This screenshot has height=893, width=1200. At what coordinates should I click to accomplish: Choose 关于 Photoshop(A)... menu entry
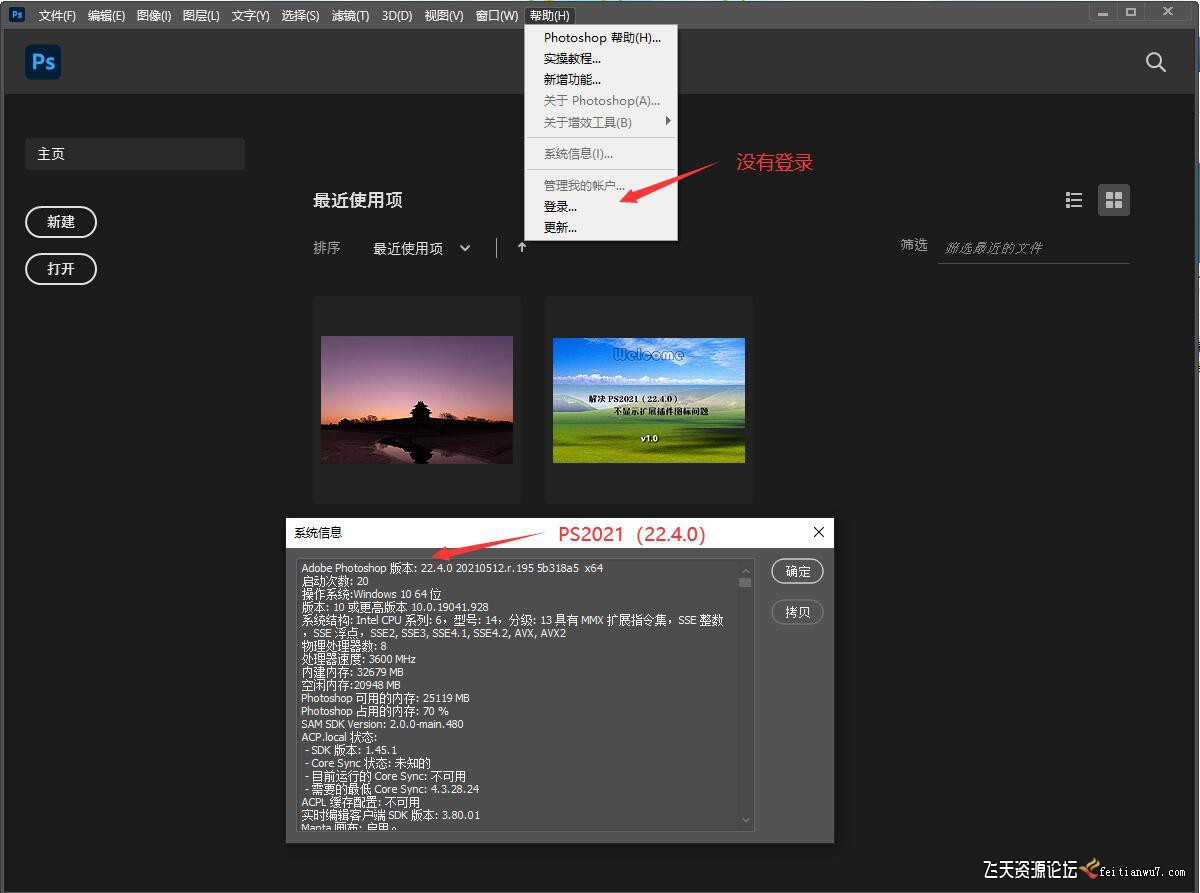click(x=601, y=101)
